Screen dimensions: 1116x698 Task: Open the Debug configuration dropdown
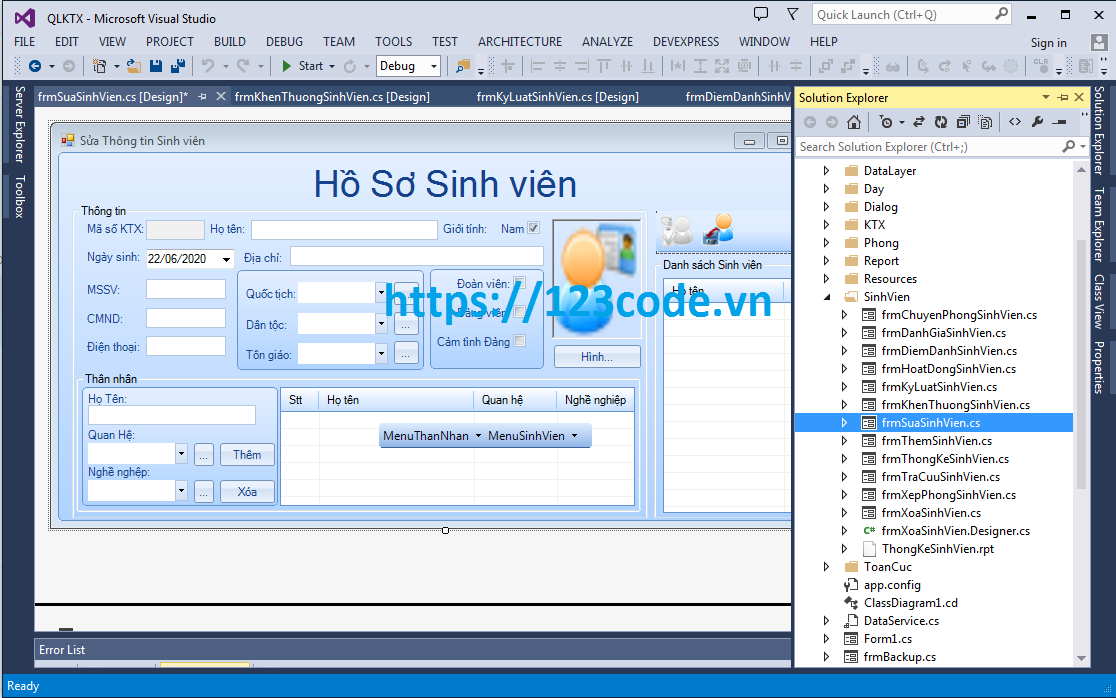[x=434, y=66]
